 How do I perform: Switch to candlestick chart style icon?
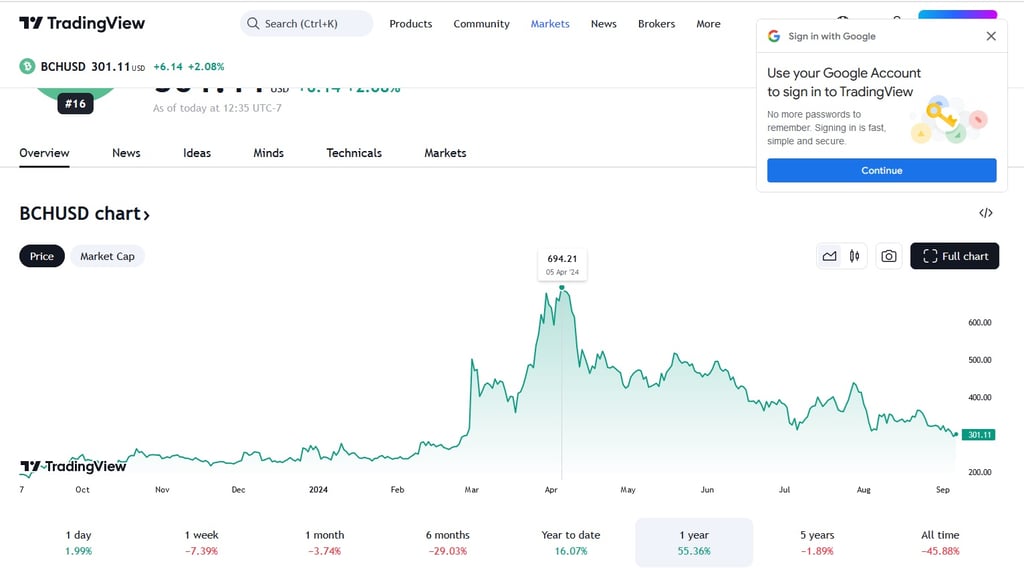854,256
